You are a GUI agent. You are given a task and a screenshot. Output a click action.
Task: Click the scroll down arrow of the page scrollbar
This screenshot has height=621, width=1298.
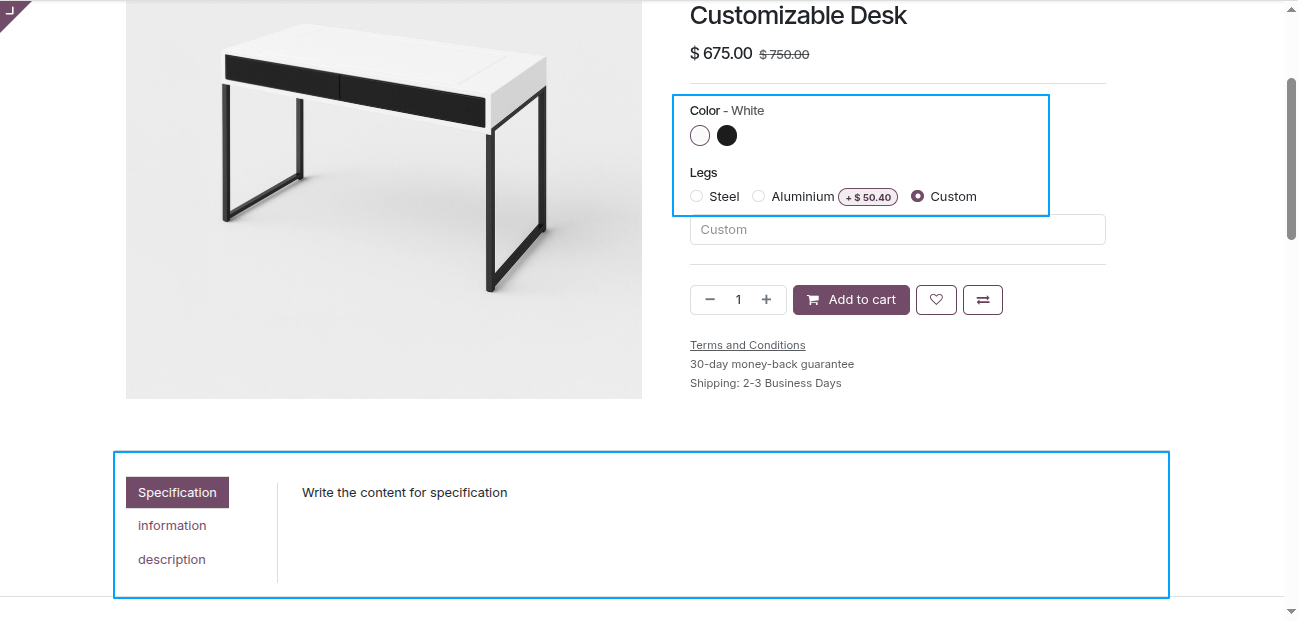click(1290, 611)
